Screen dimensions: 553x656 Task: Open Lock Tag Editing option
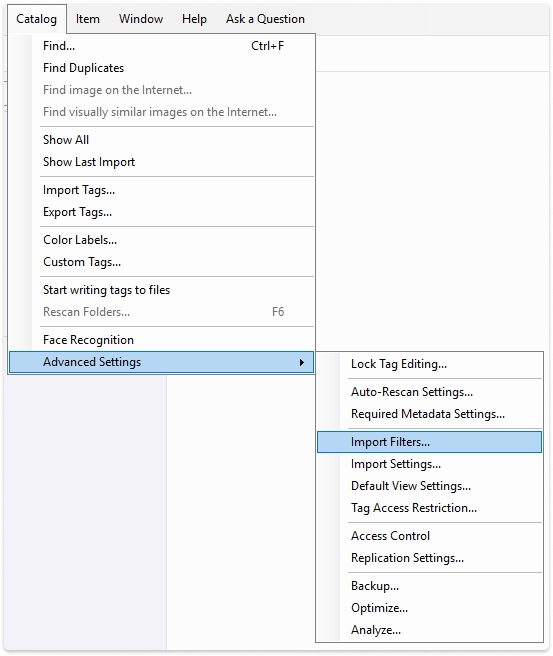point(429,364)
